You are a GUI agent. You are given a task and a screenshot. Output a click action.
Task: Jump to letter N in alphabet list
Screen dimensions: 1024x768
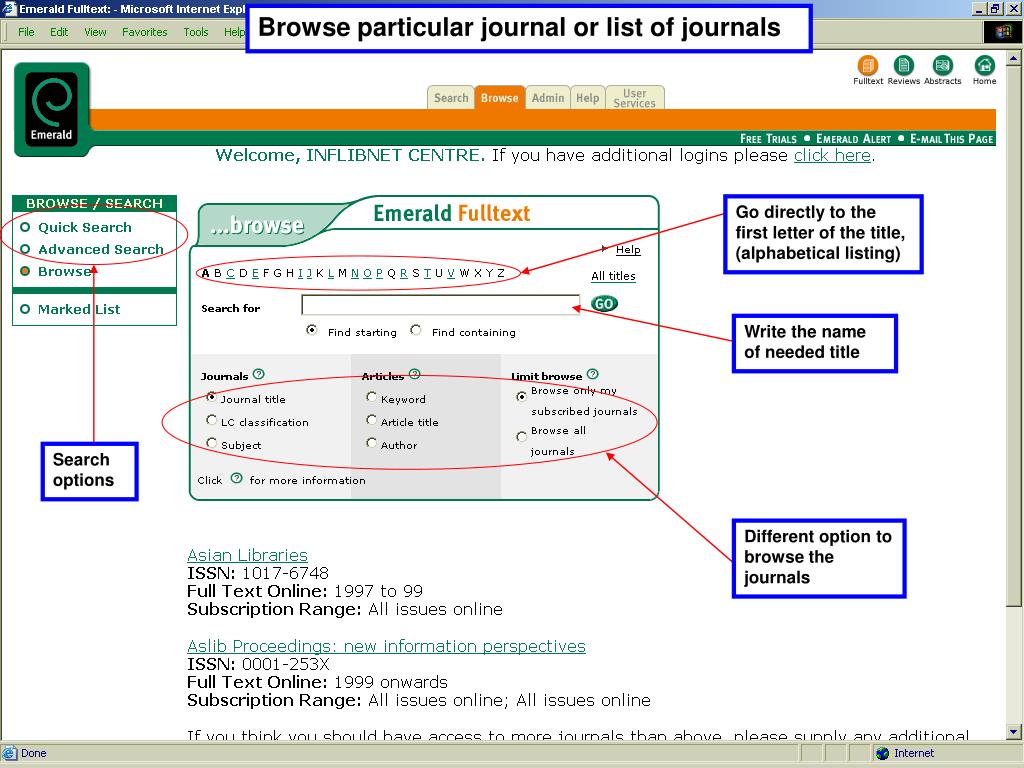click(x=355, y=273)
